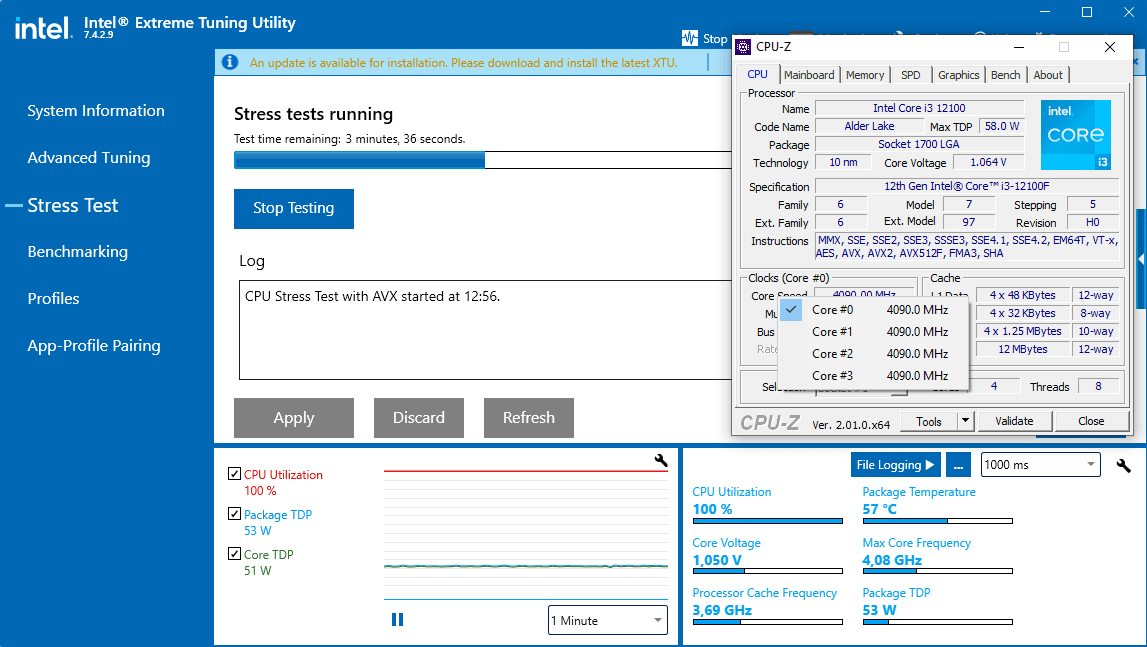Click the CPU-Z app icon in title bar
Image resolution: width=1147 pixels, height=647 pixels.
pos(743,47)
